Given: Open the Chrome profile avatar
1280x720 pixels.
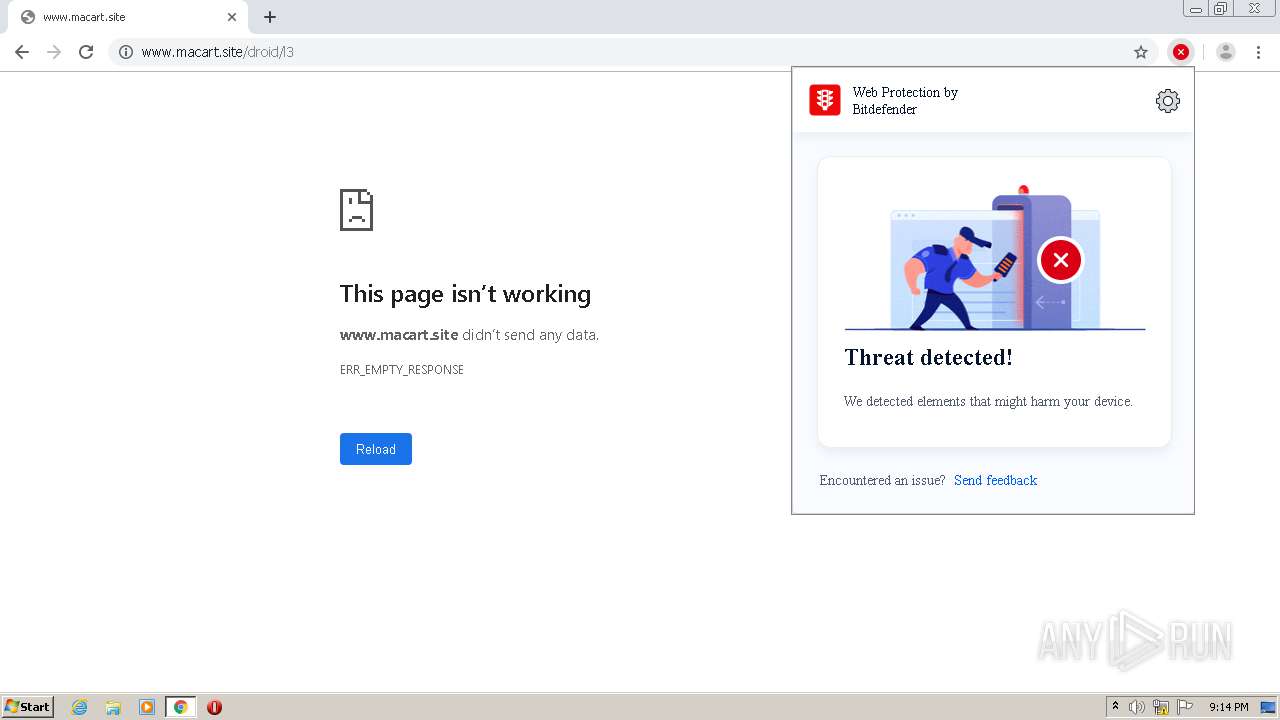Looking at the screenshot, I should click(1226, 52).
